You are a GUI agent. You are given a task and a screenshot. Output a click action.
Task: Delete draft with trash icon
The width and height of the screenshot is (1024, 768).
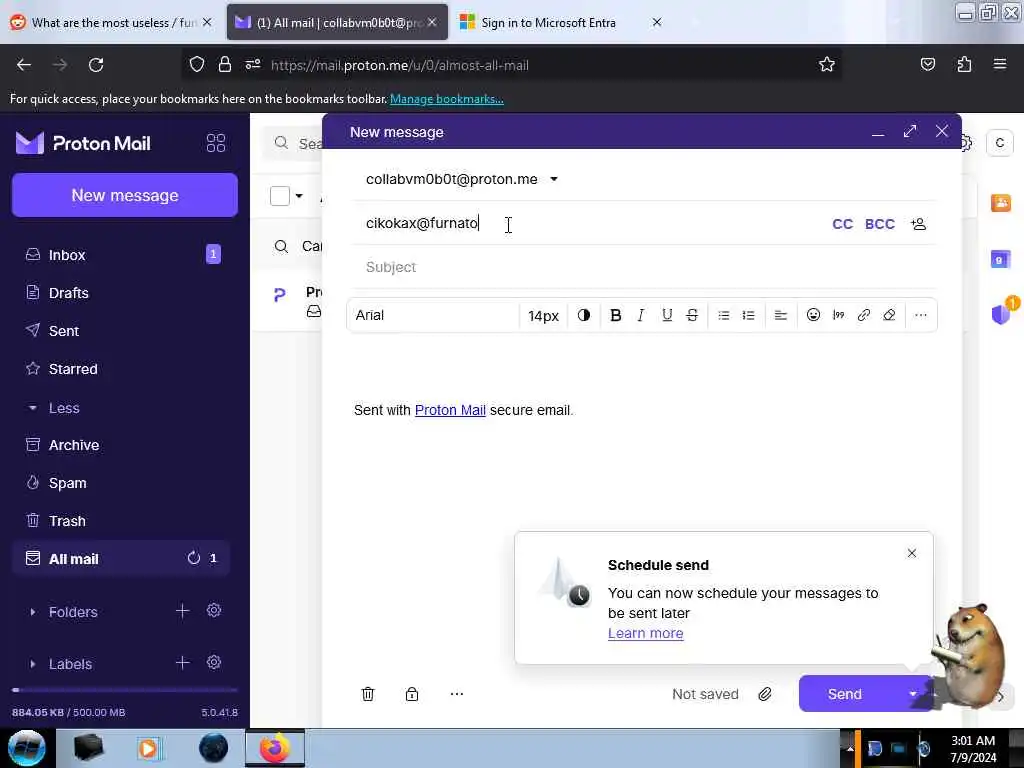click(x=368, y=694)
